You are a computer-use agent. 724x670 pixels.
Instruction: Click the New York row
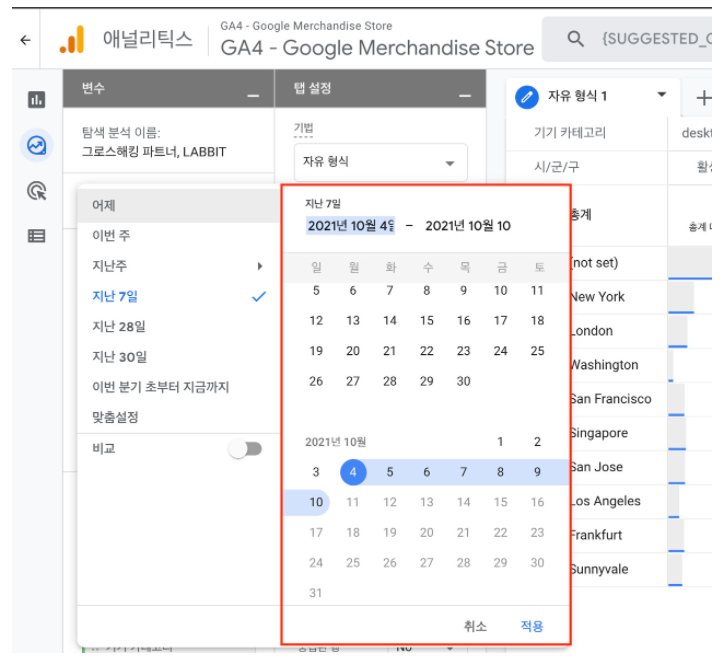641,297
